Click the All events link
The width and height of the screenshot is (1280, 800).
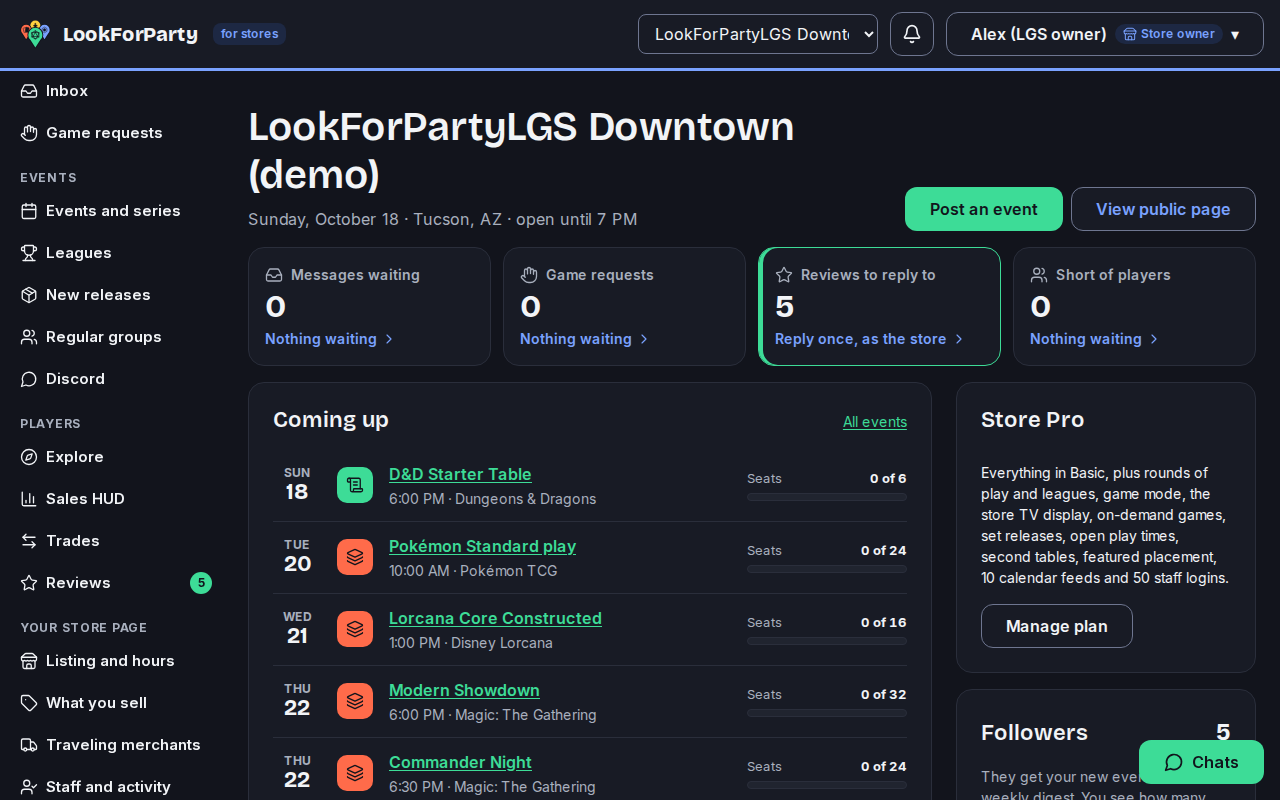(x=875, y=422)
